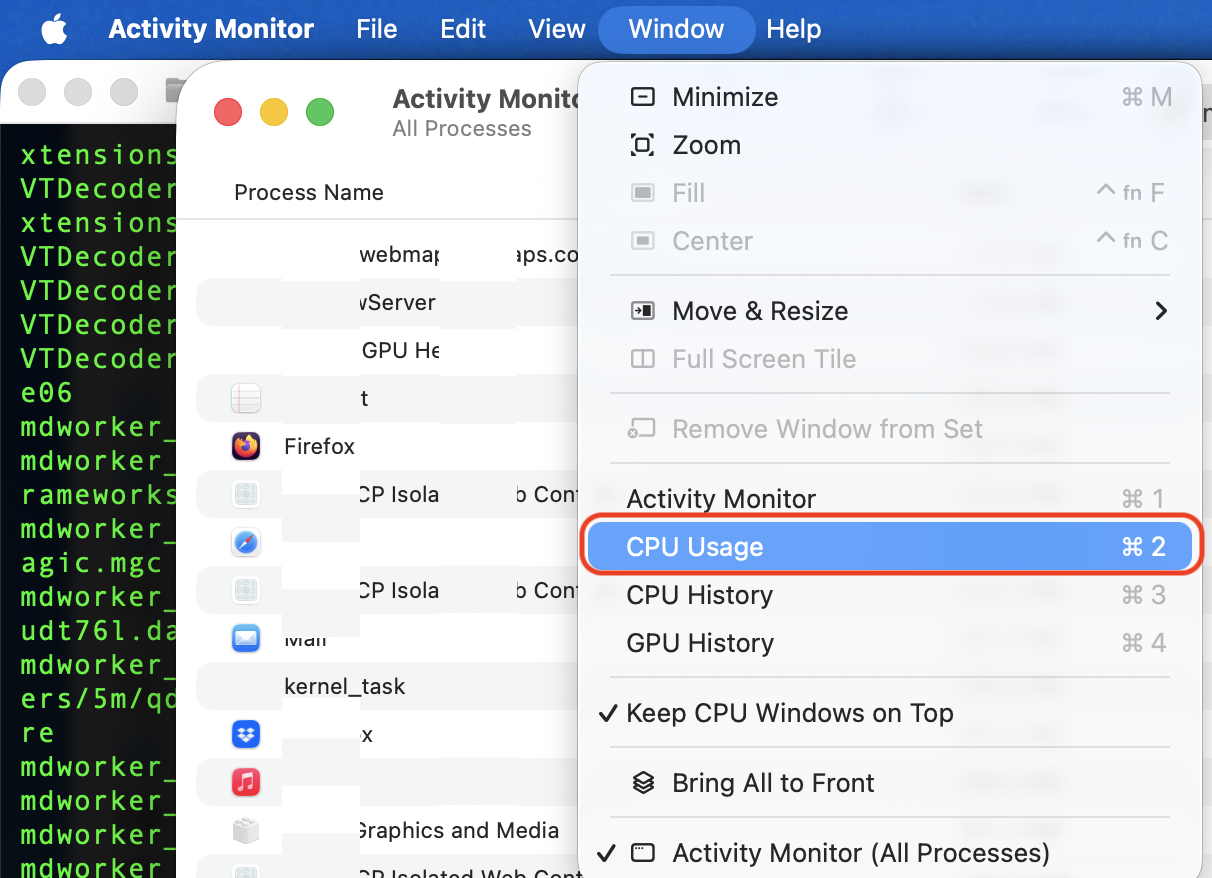Toggle Keep CPU Windows on Top
The height and width of the screenshot is (878, 1212).
789,713
